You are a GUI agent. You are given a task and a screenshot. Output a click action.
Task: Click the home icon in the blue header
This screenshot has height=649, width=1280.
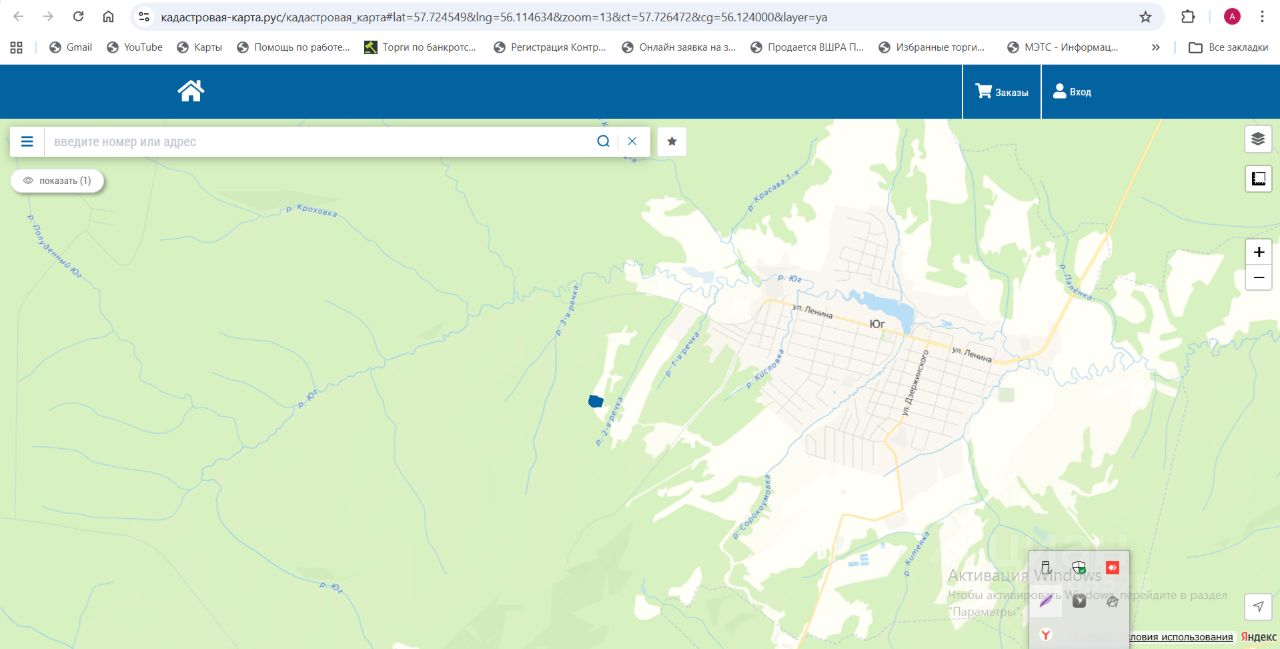191,91
